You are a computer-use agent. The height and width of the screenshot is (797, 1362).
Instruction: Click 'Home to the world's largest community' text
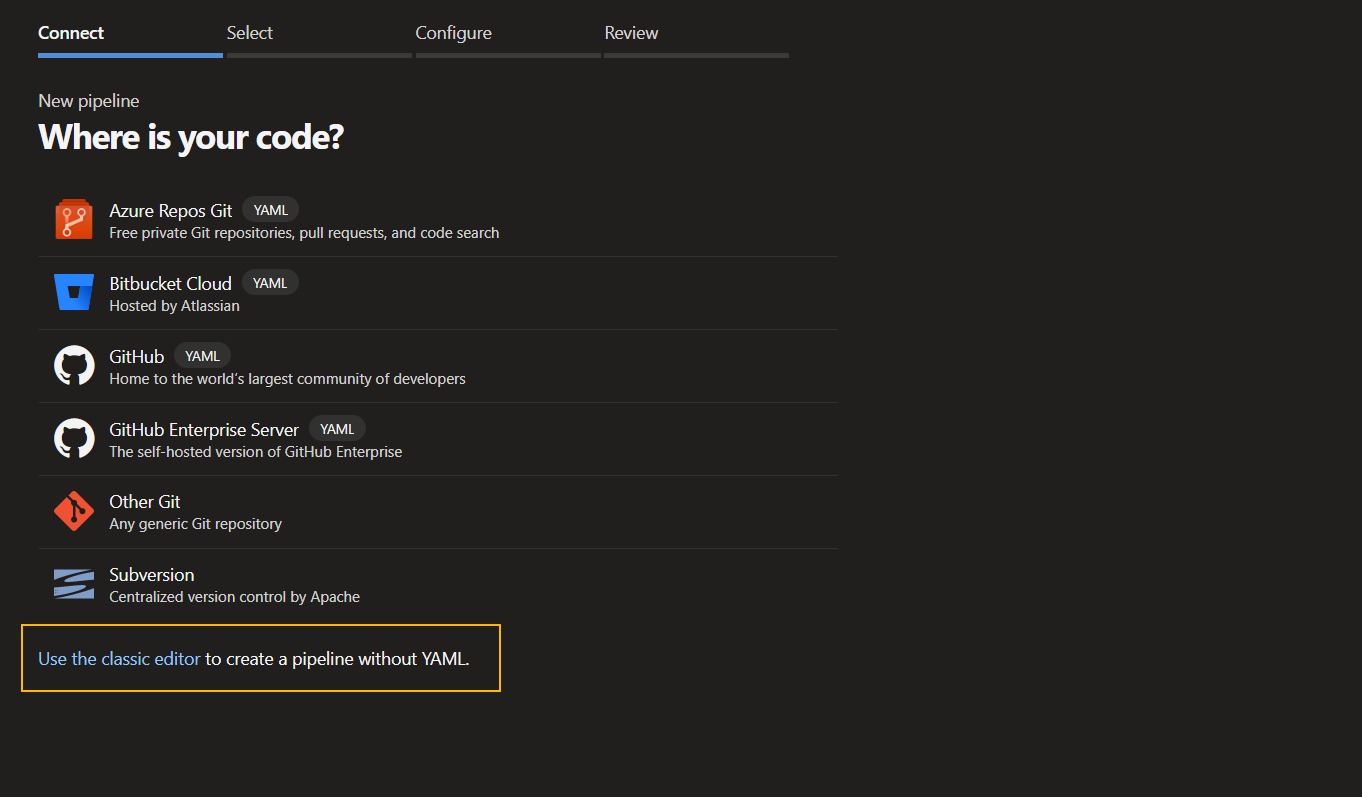pos(287,379)
